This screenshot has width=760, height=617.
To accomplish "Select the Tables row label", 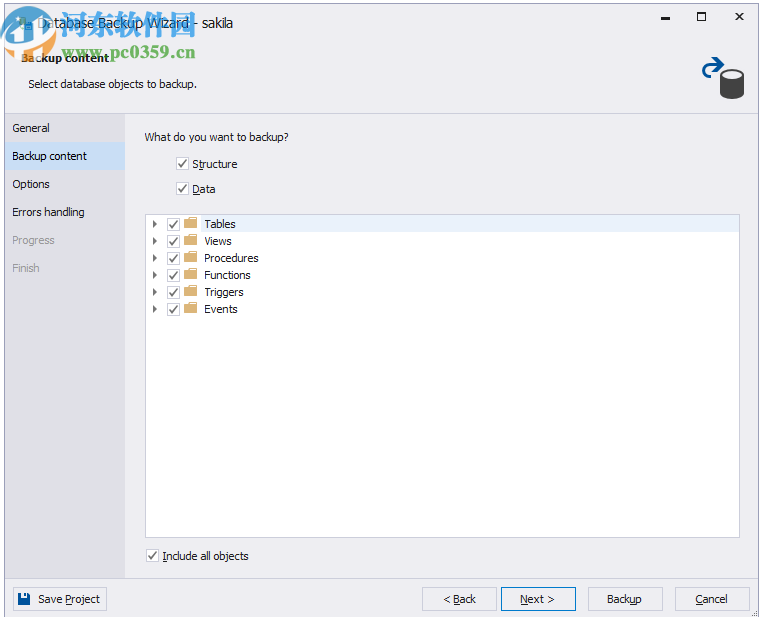I will [x=220, y=224].
